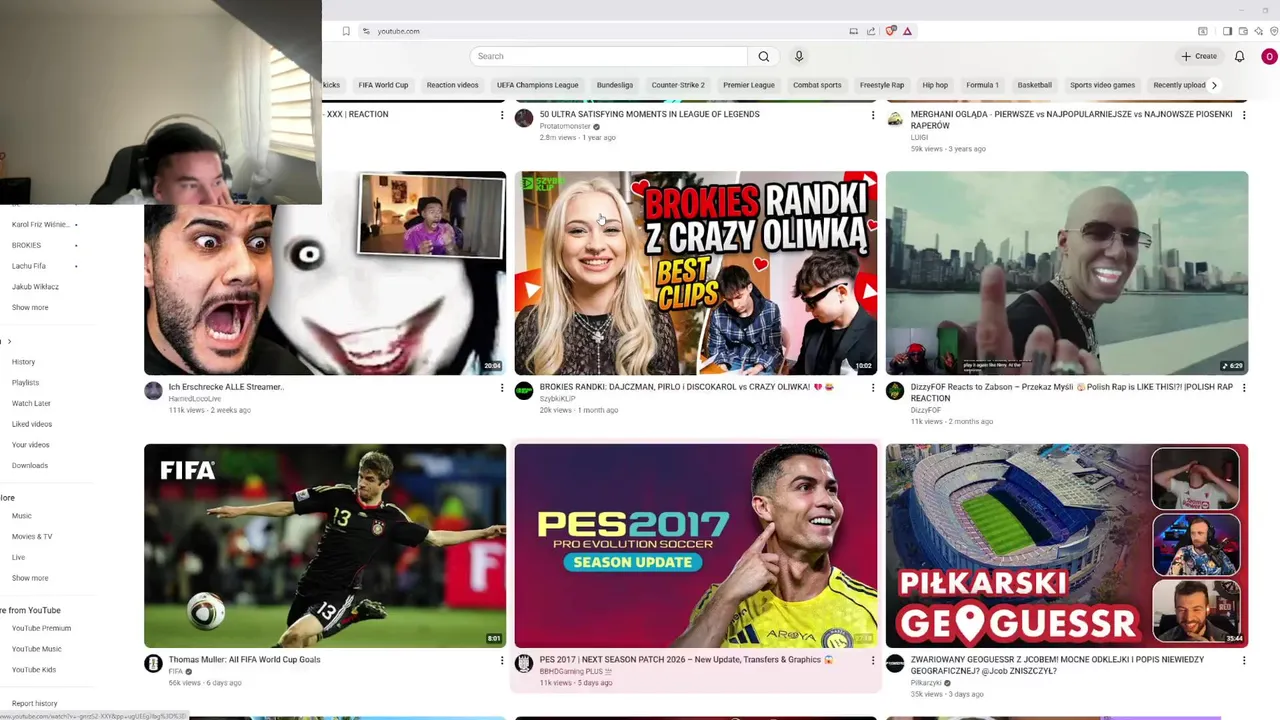The image size is (1280, 720).
Task: Open Watch Later in sidebar
Action: pyautogui.click(x=31, y=403)
